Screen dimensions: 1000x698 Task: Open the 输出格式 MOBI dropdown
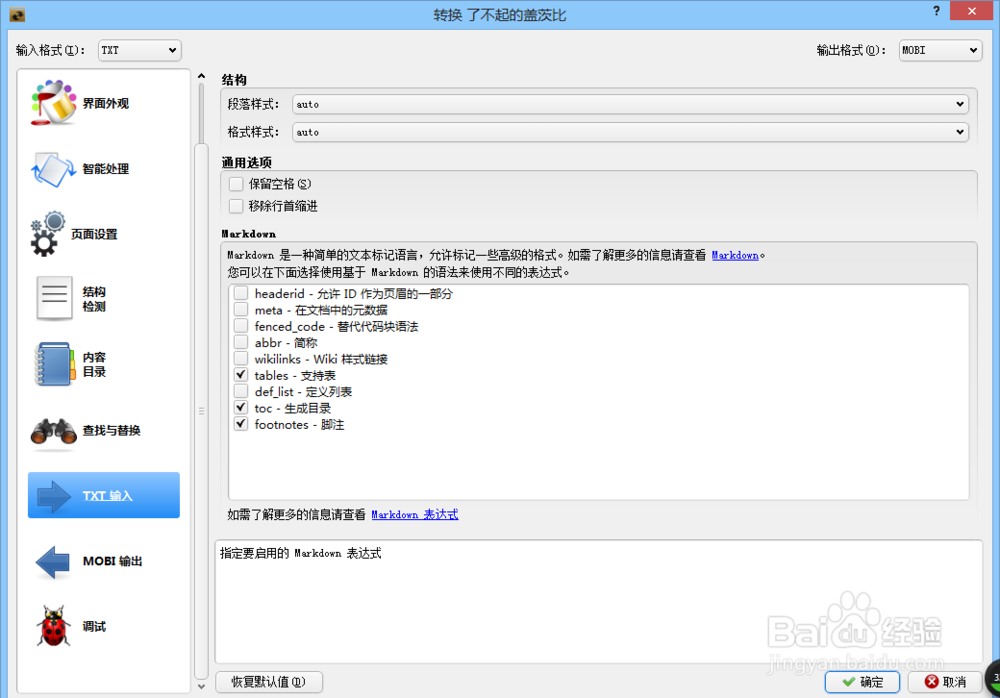click(x=940, y=50)
